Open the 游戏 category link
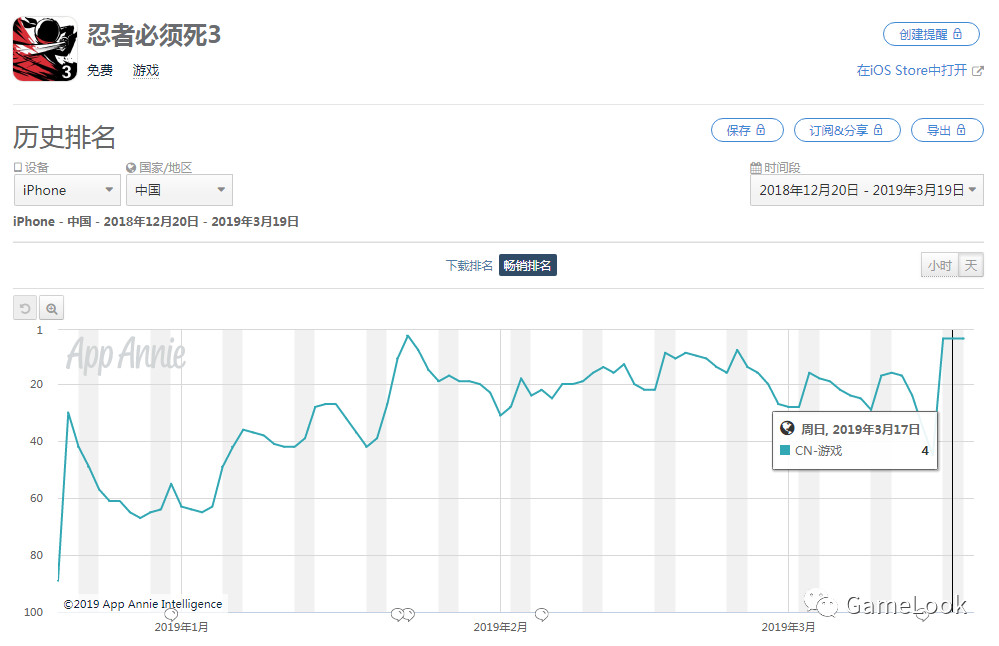The height and width of the screenshot is (646, 999). click(x=146, y=70)
